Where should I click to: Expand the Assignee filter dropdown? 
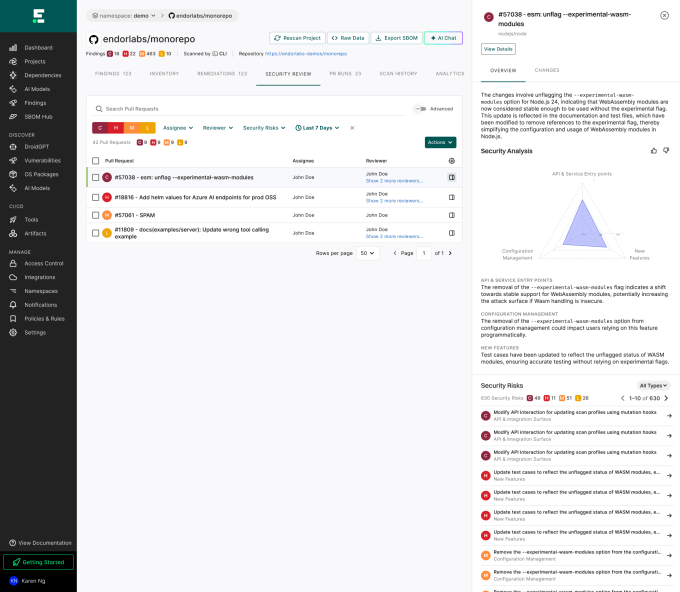coord(178,128)
